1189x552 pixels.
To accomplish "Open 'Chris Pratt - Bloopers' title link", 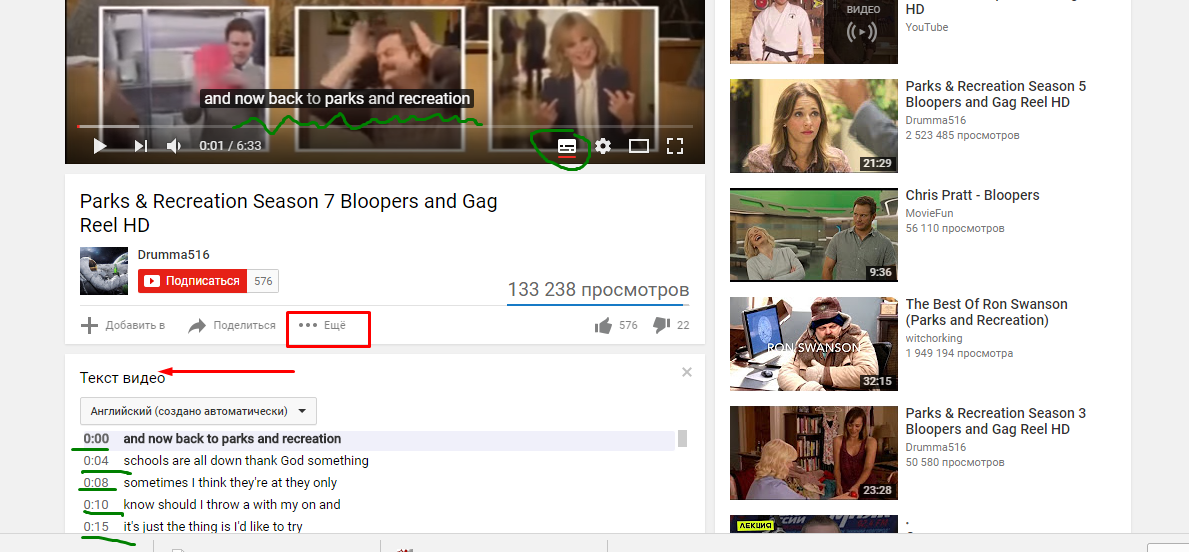I will 972,196.
